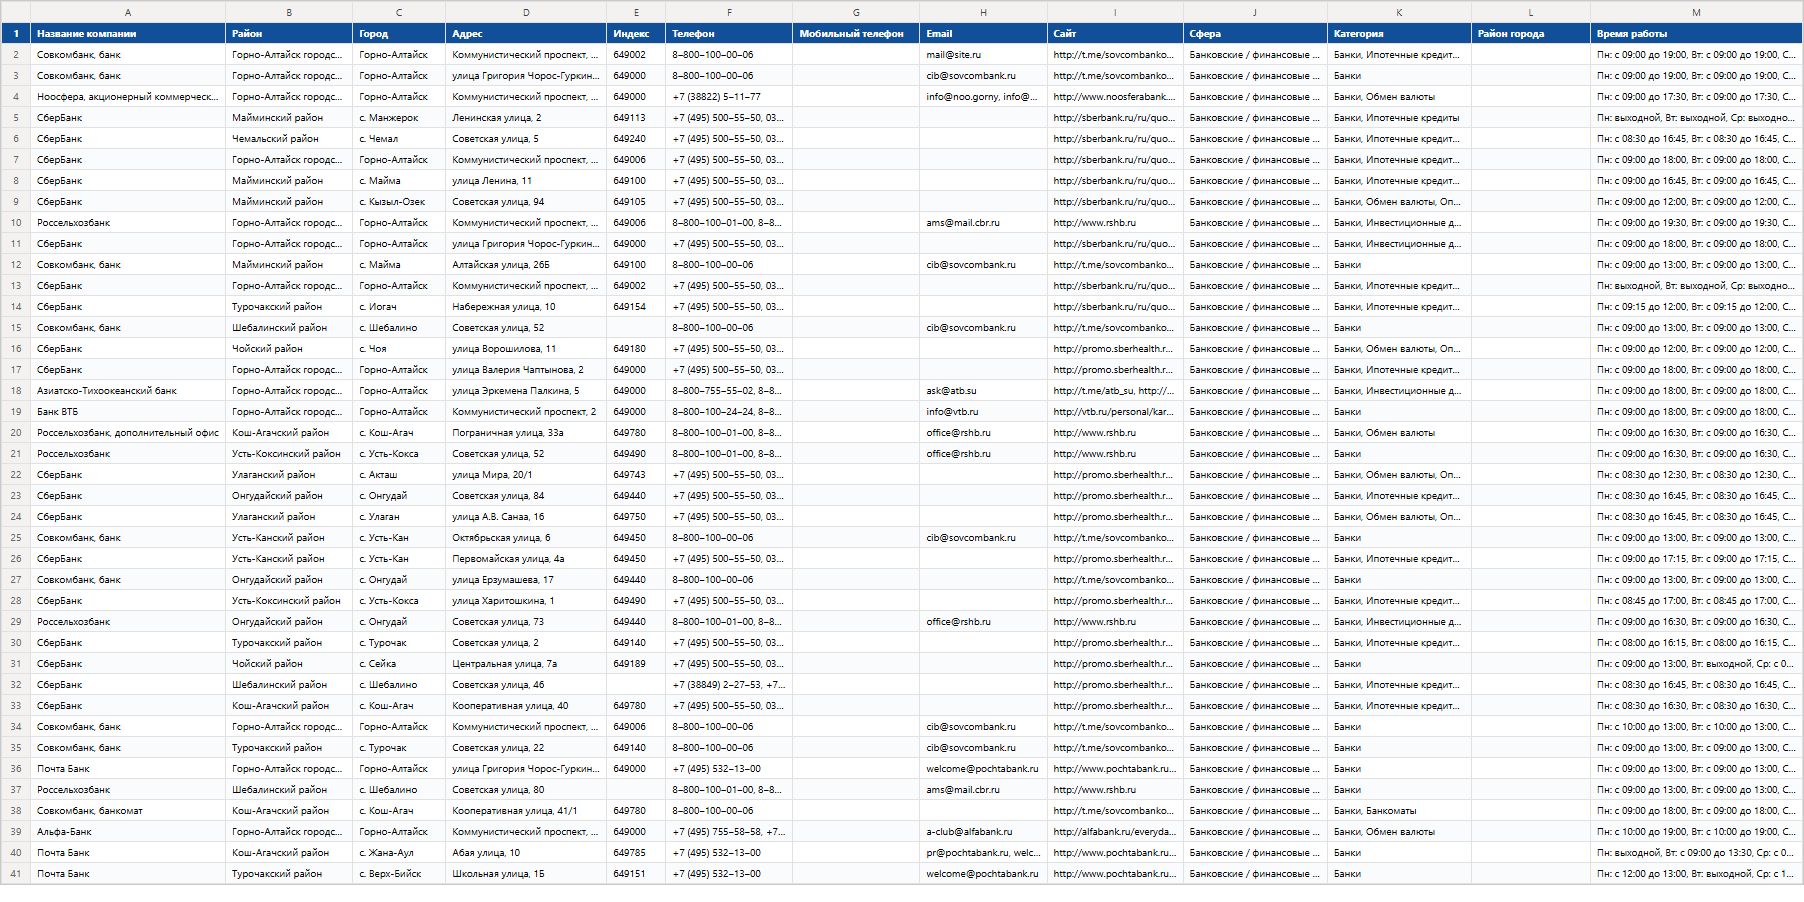The image size is (1804, 902).
Task: Select address 'улица Харитошкина, 1'
Action: pyautogui.click(x=526, y=601)
